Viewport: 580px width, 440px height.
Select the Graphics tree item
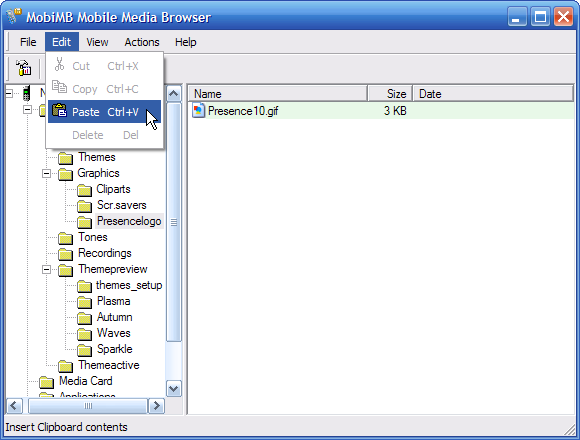tap(98, 173)
